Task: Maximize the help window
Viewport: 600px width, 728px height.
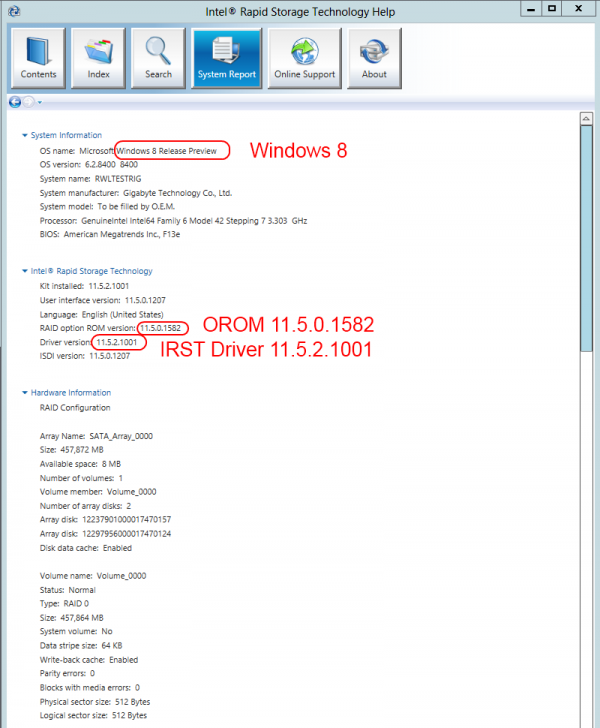Action: tap(552, 9)
